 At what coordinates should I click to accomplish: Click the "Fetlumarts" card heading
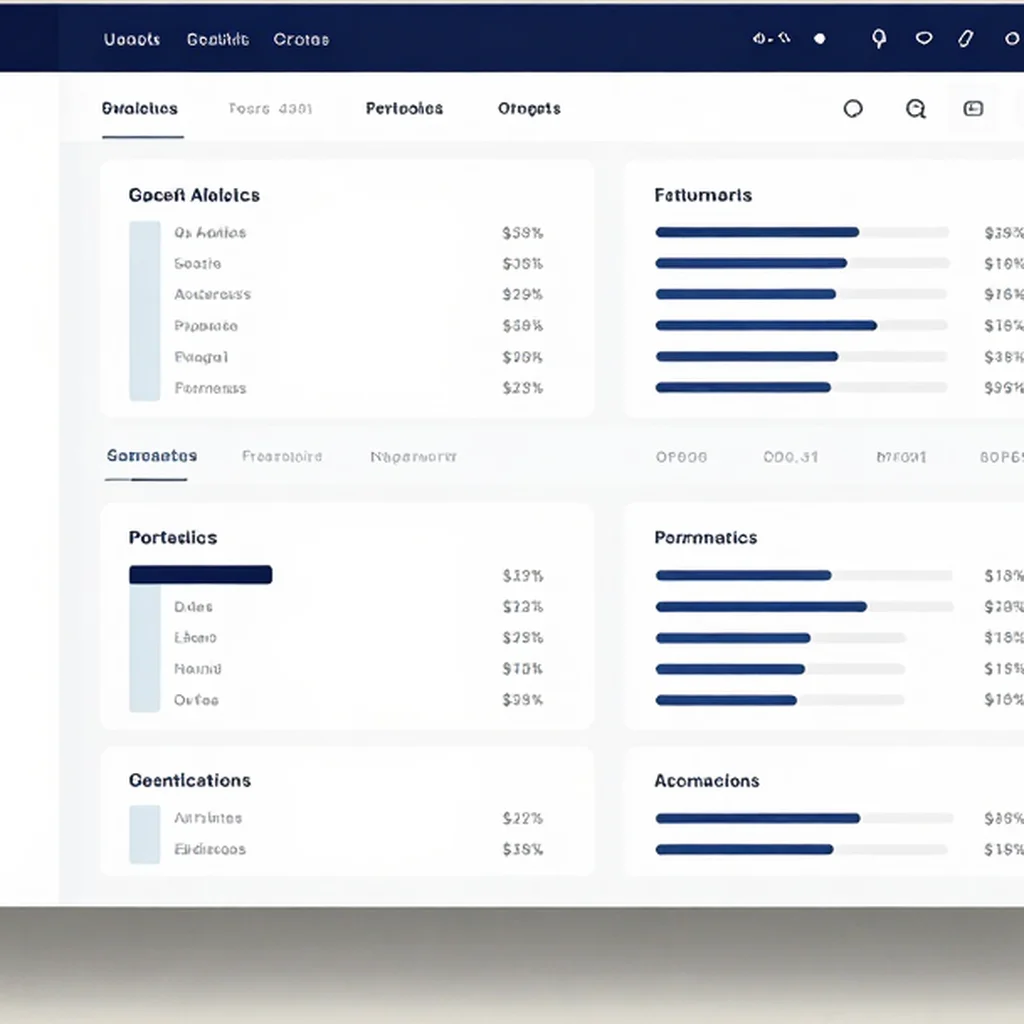pyautogui.click(x=703, y=195)
